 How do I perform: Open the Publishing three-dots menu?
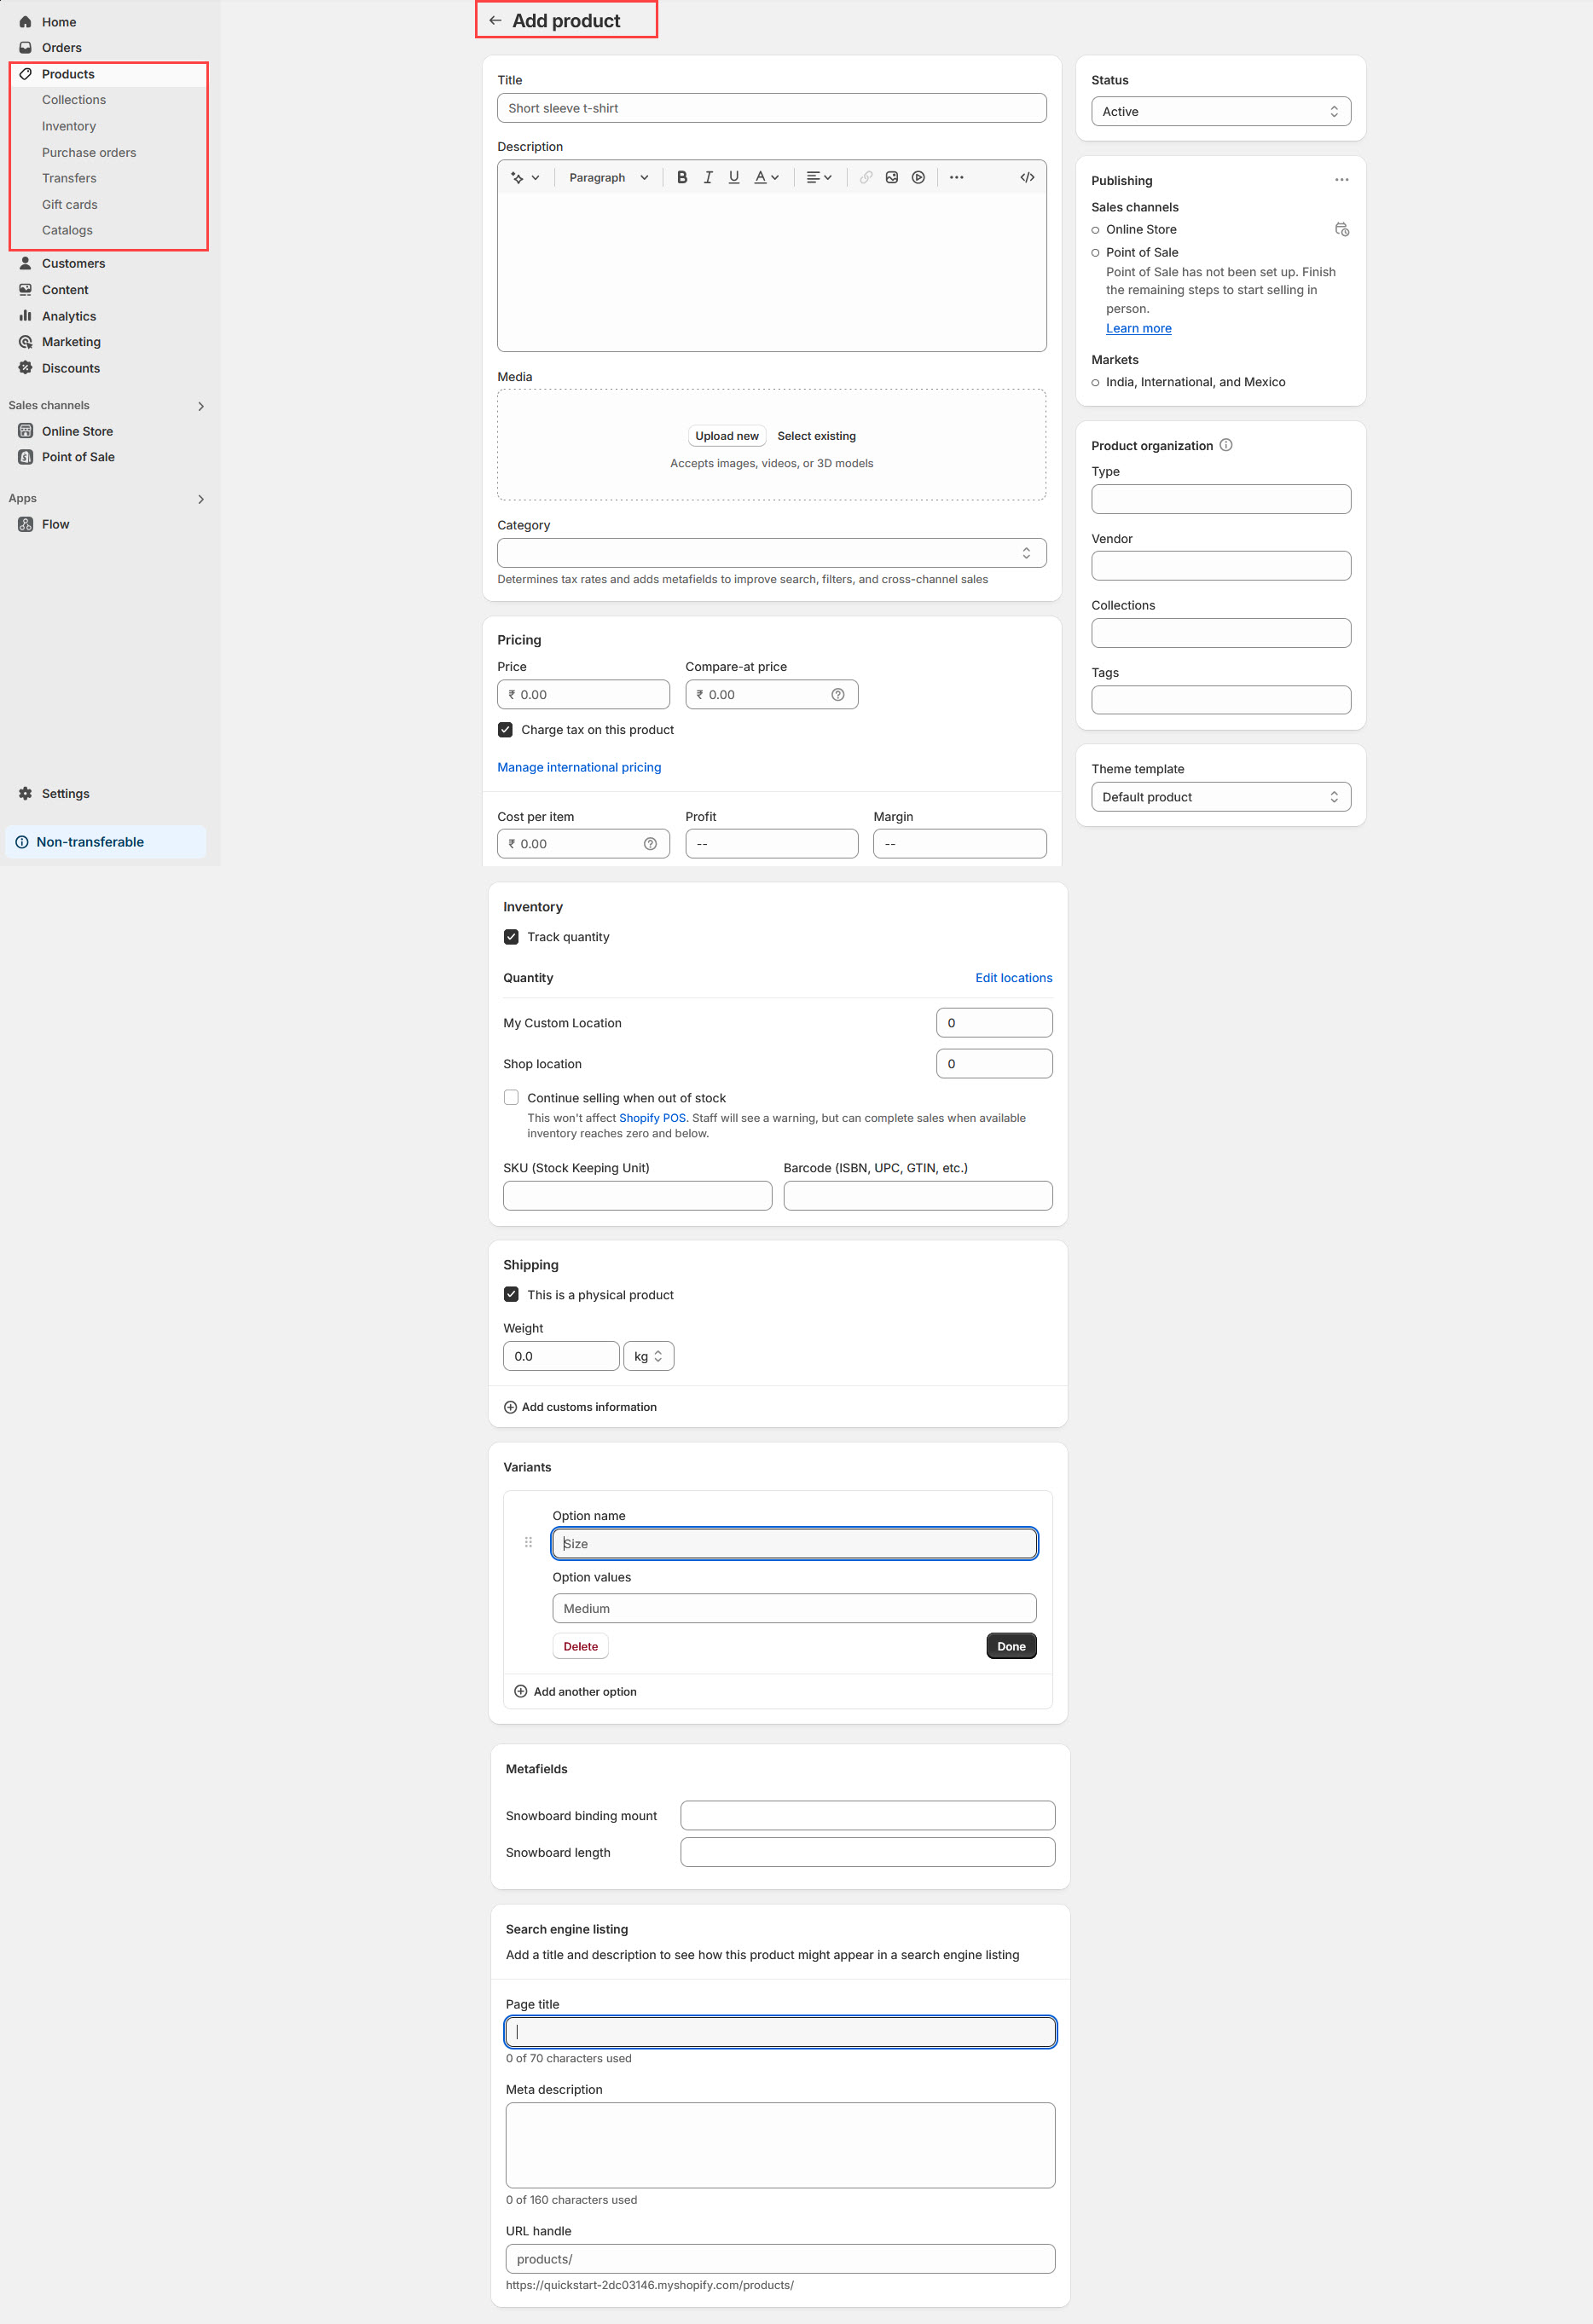(x=1341, y=180)
